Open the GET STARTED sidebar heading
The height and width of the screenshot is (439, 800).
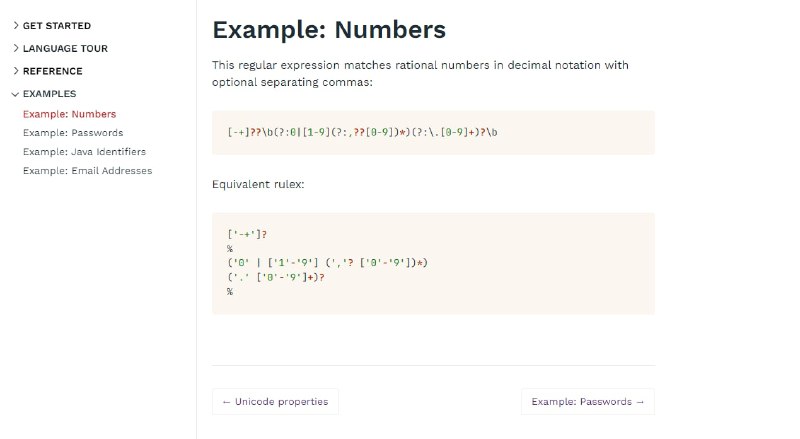click(x=56, y=25)
